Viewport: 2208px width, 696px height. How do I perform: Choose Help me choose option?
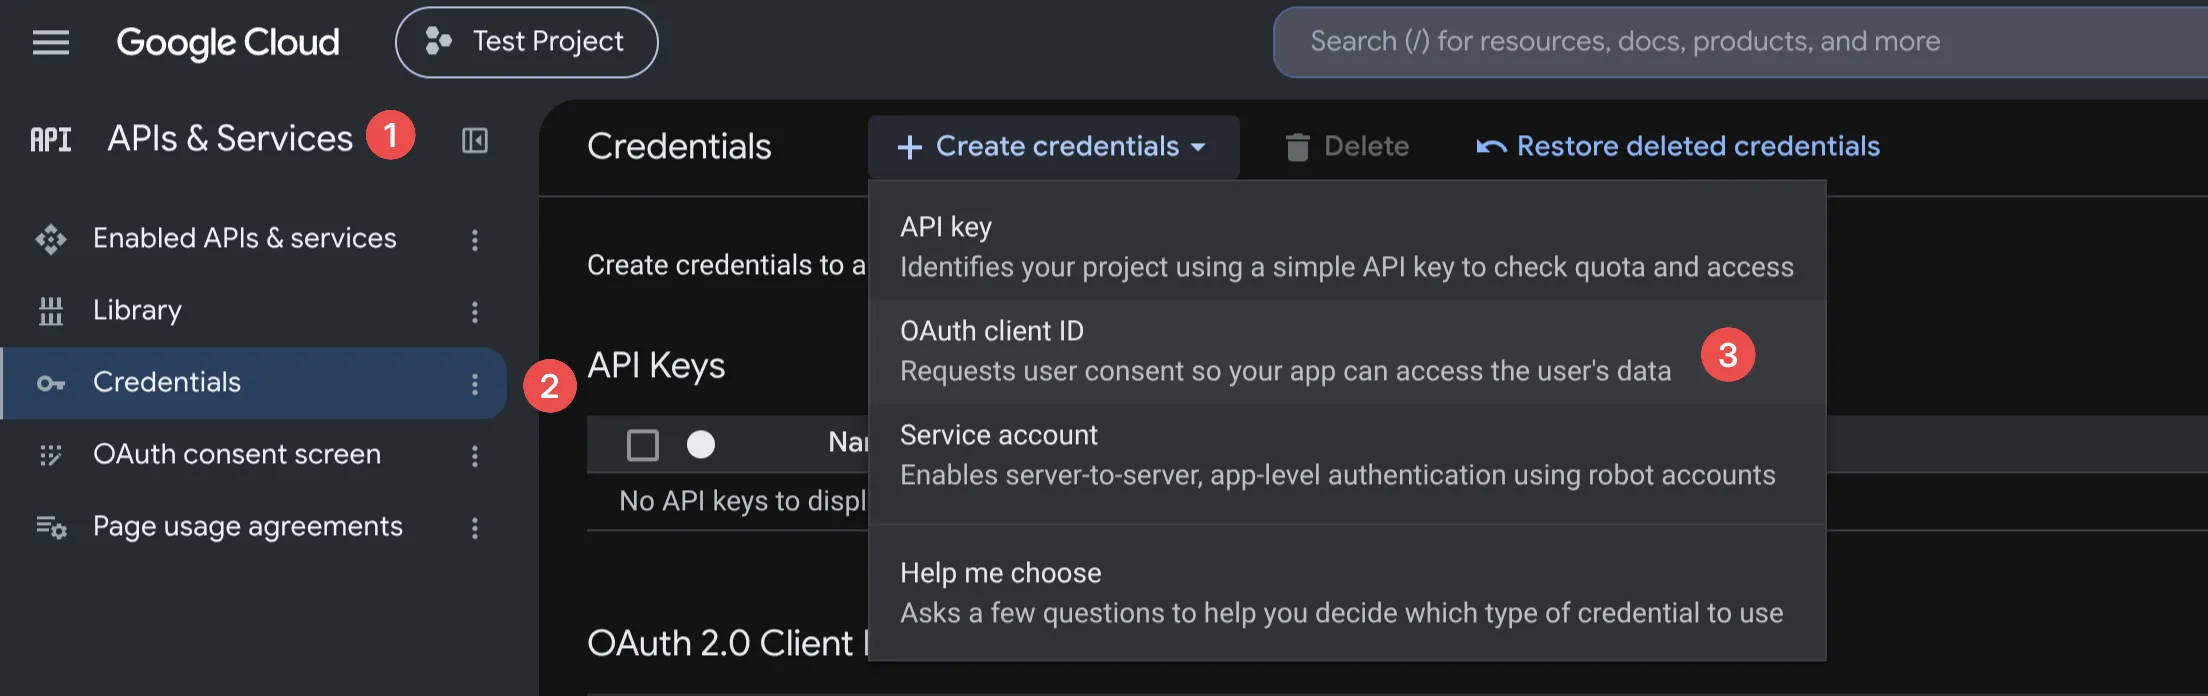(1347, 593)
